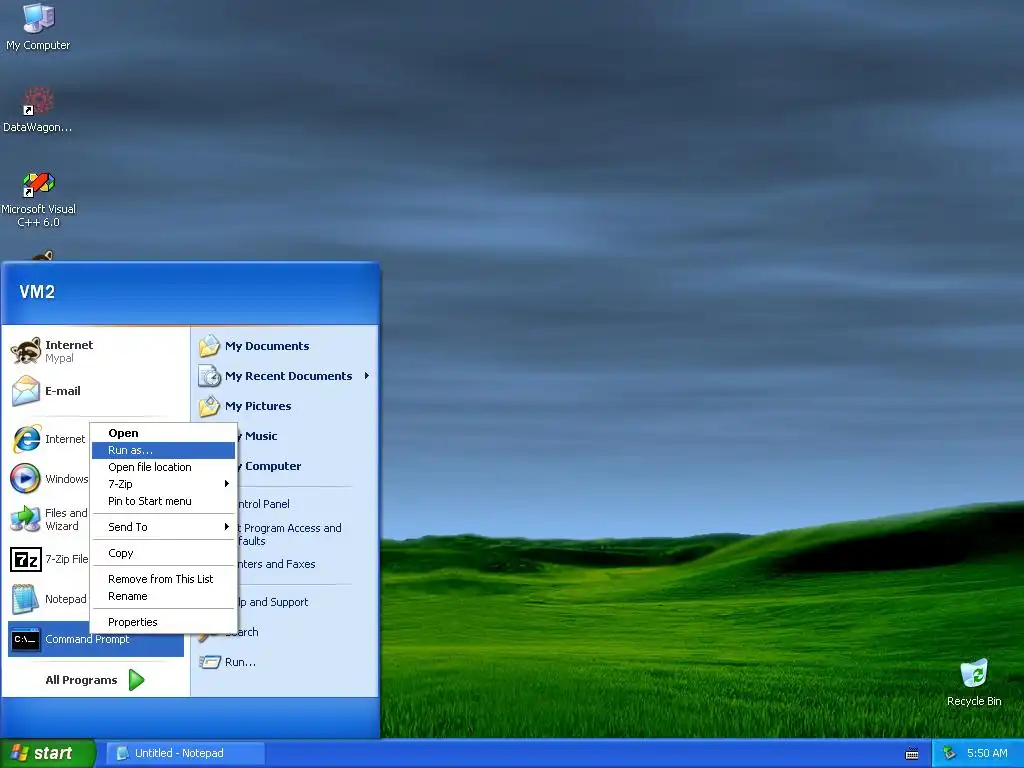
Task: Click the E-mail envelope icon
Action: coord(26,391)
